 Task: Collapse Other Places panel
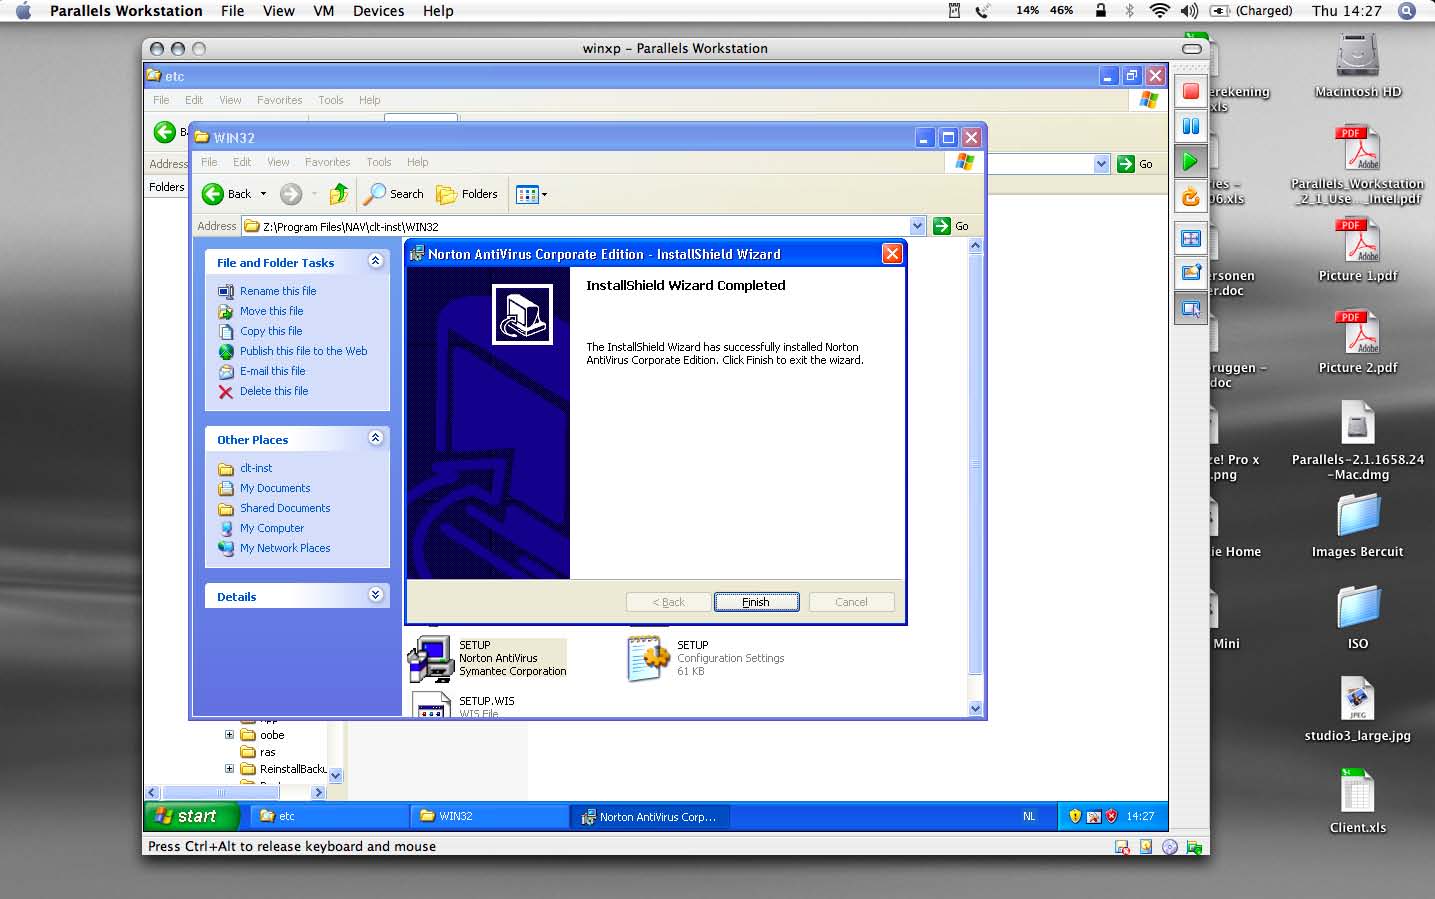pyautogui.click(x=376, y=438)
